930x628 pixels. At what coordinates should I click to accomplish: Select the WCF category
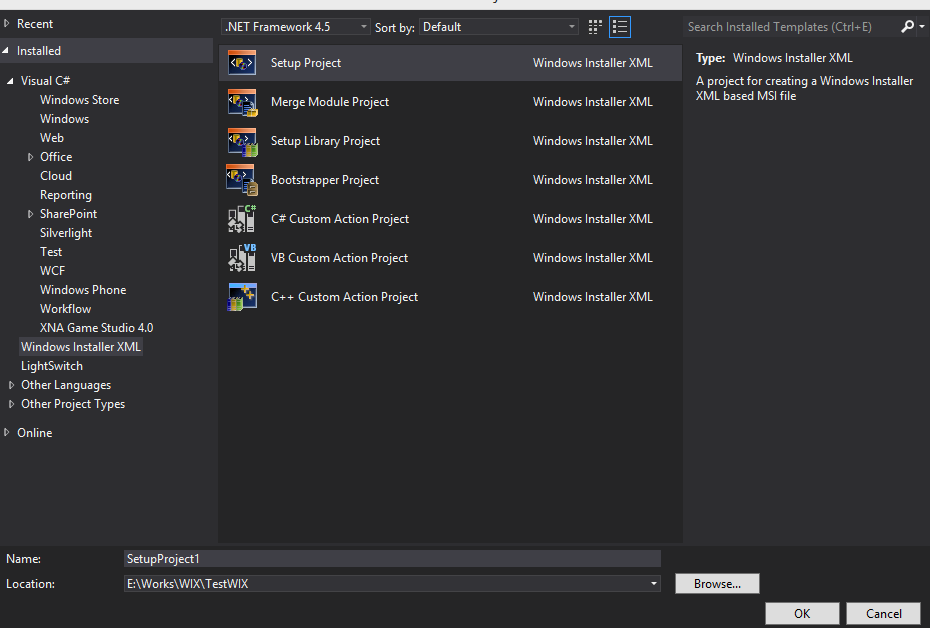[52, 270]
